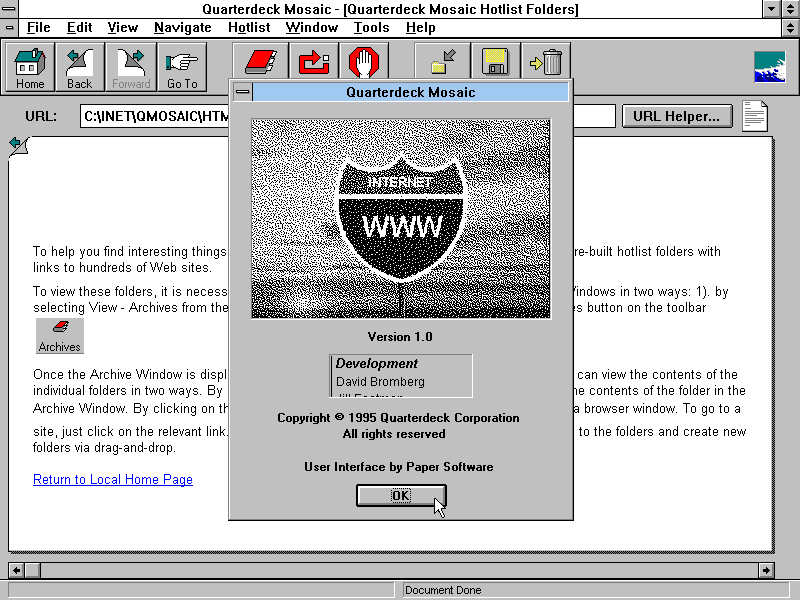Click the trash can toolbar icon
Screen dimensions: 800x600
(546, 62)
